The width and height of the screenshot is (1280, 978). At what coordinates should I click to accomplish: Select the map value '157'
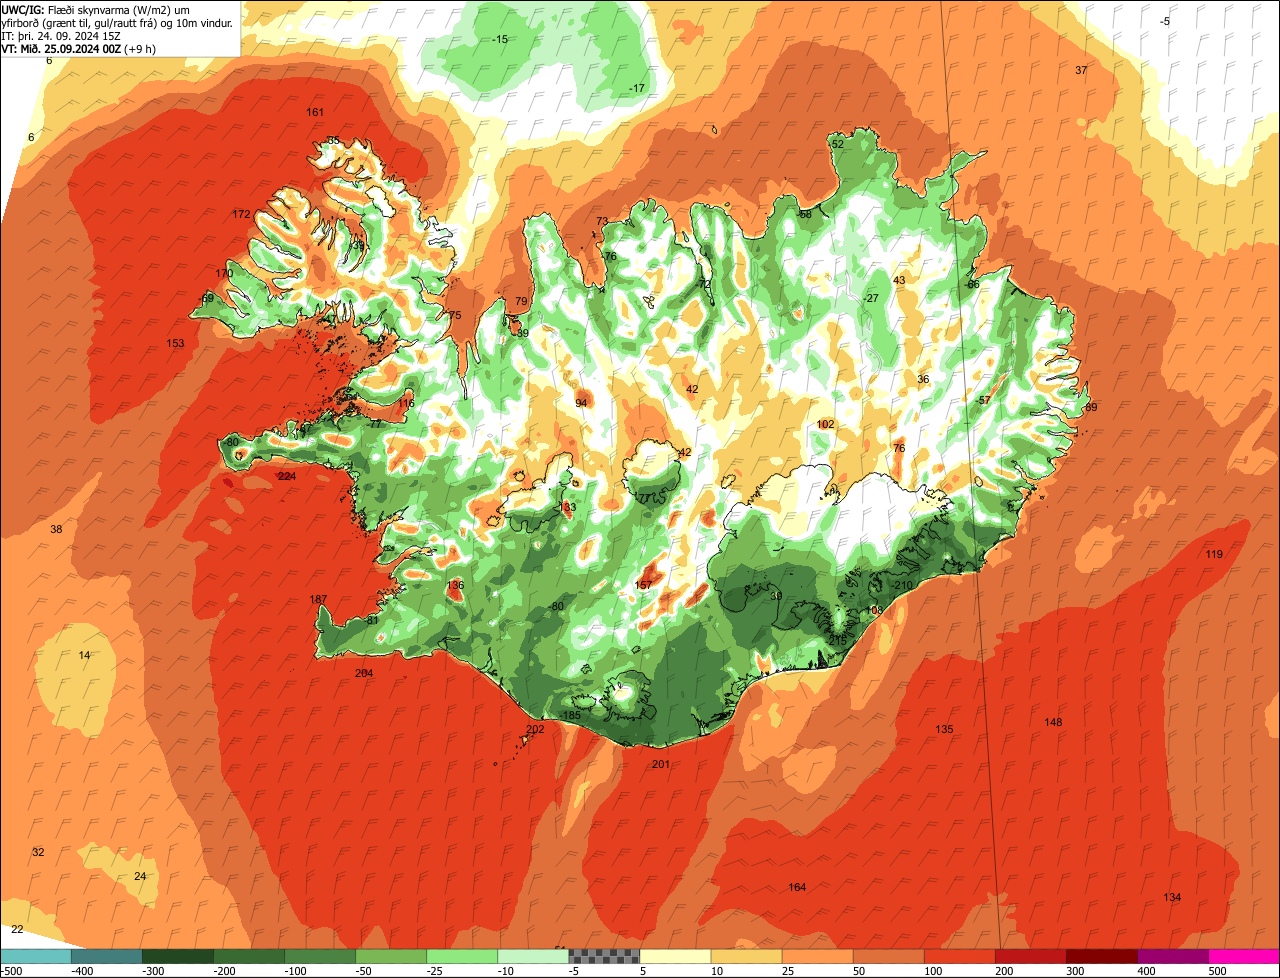644,585
